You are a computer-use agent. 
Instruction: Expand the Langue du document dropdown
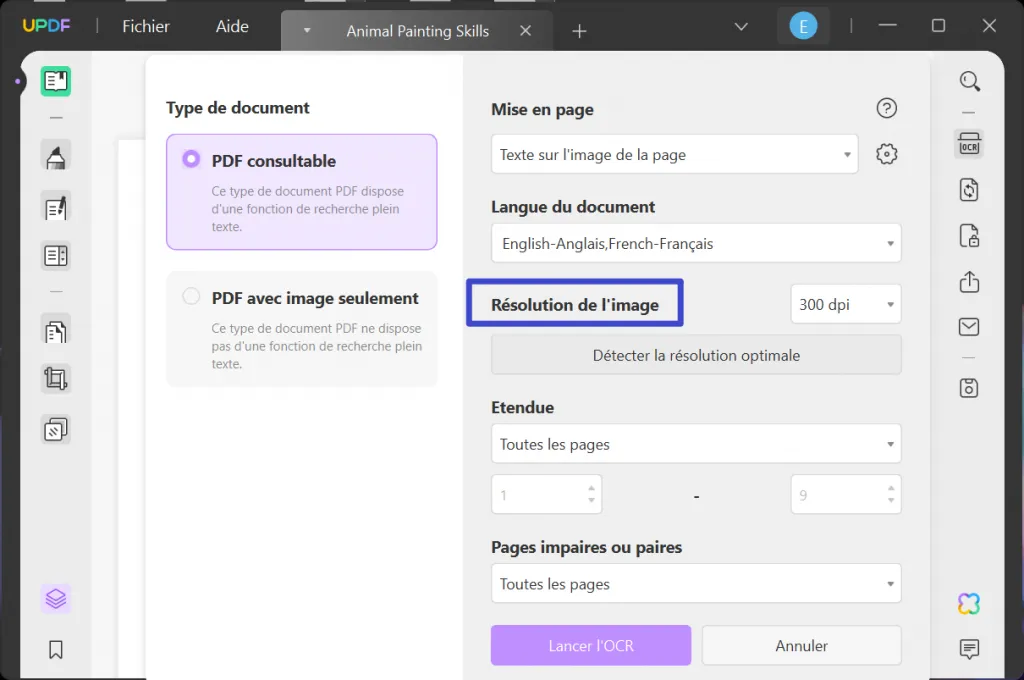(695, 243)
